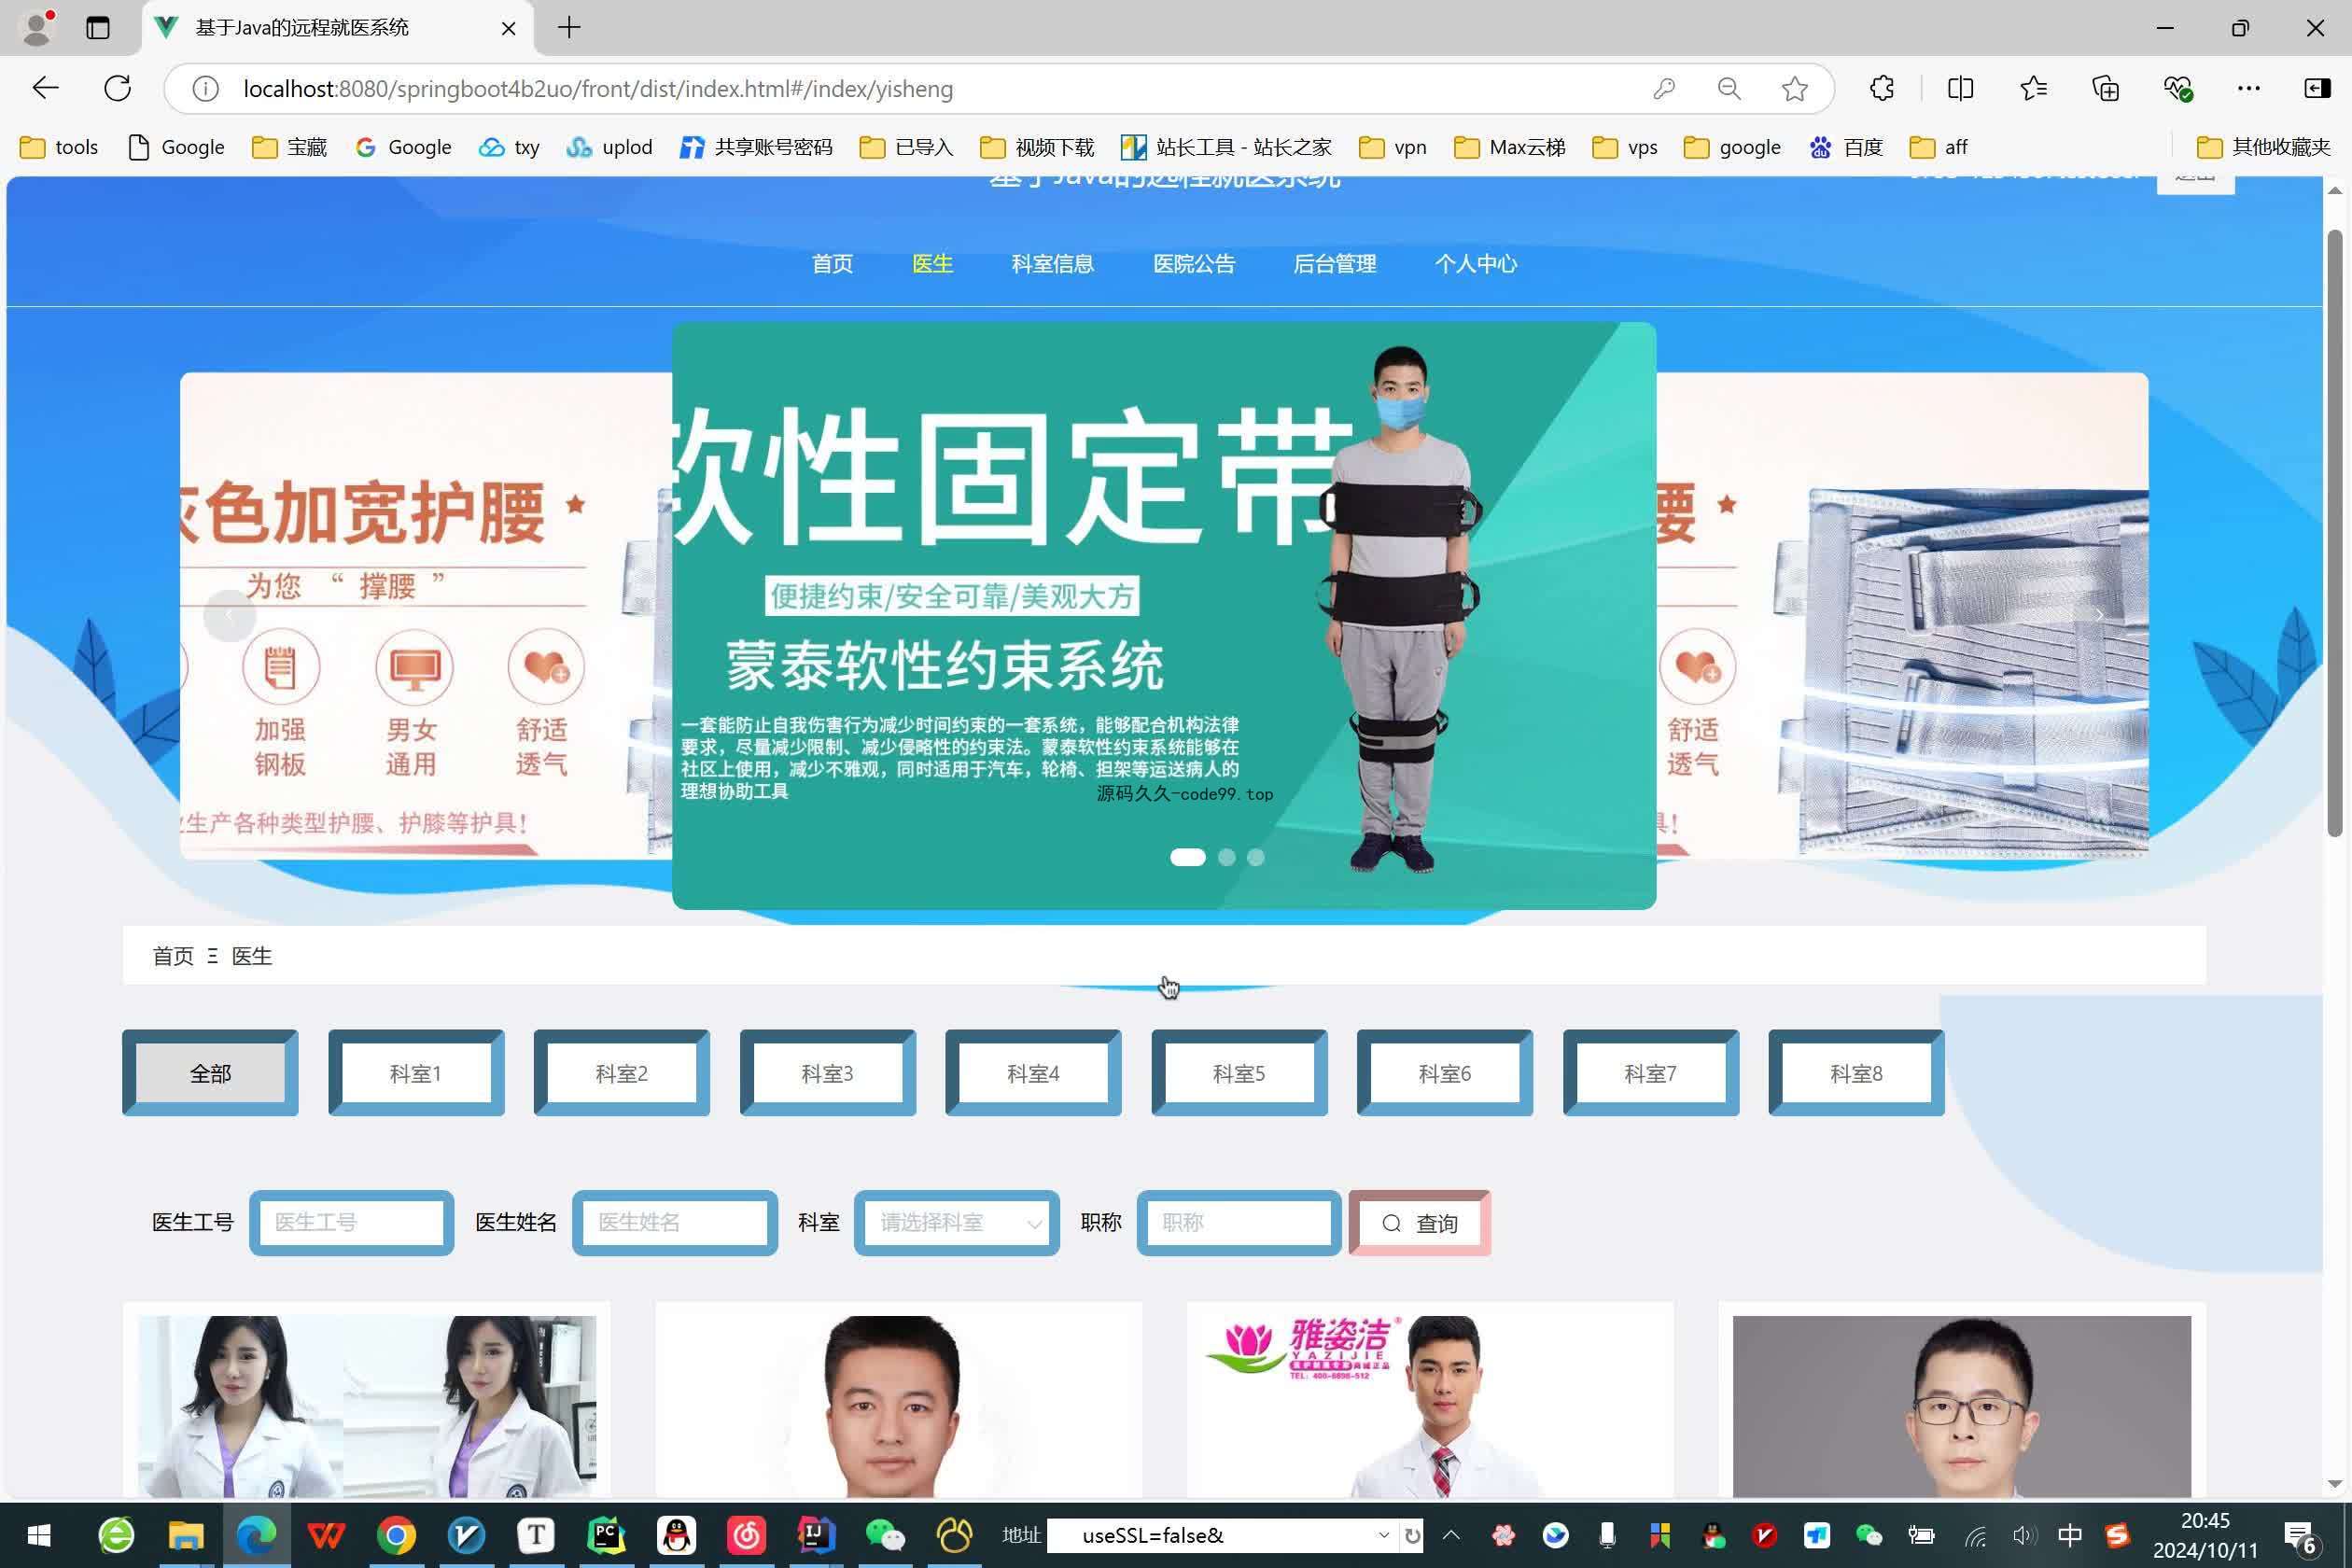This screenshot has height=1568, width=2352.
Task: Open the Collections icon
Action: tap(2106, 88)
